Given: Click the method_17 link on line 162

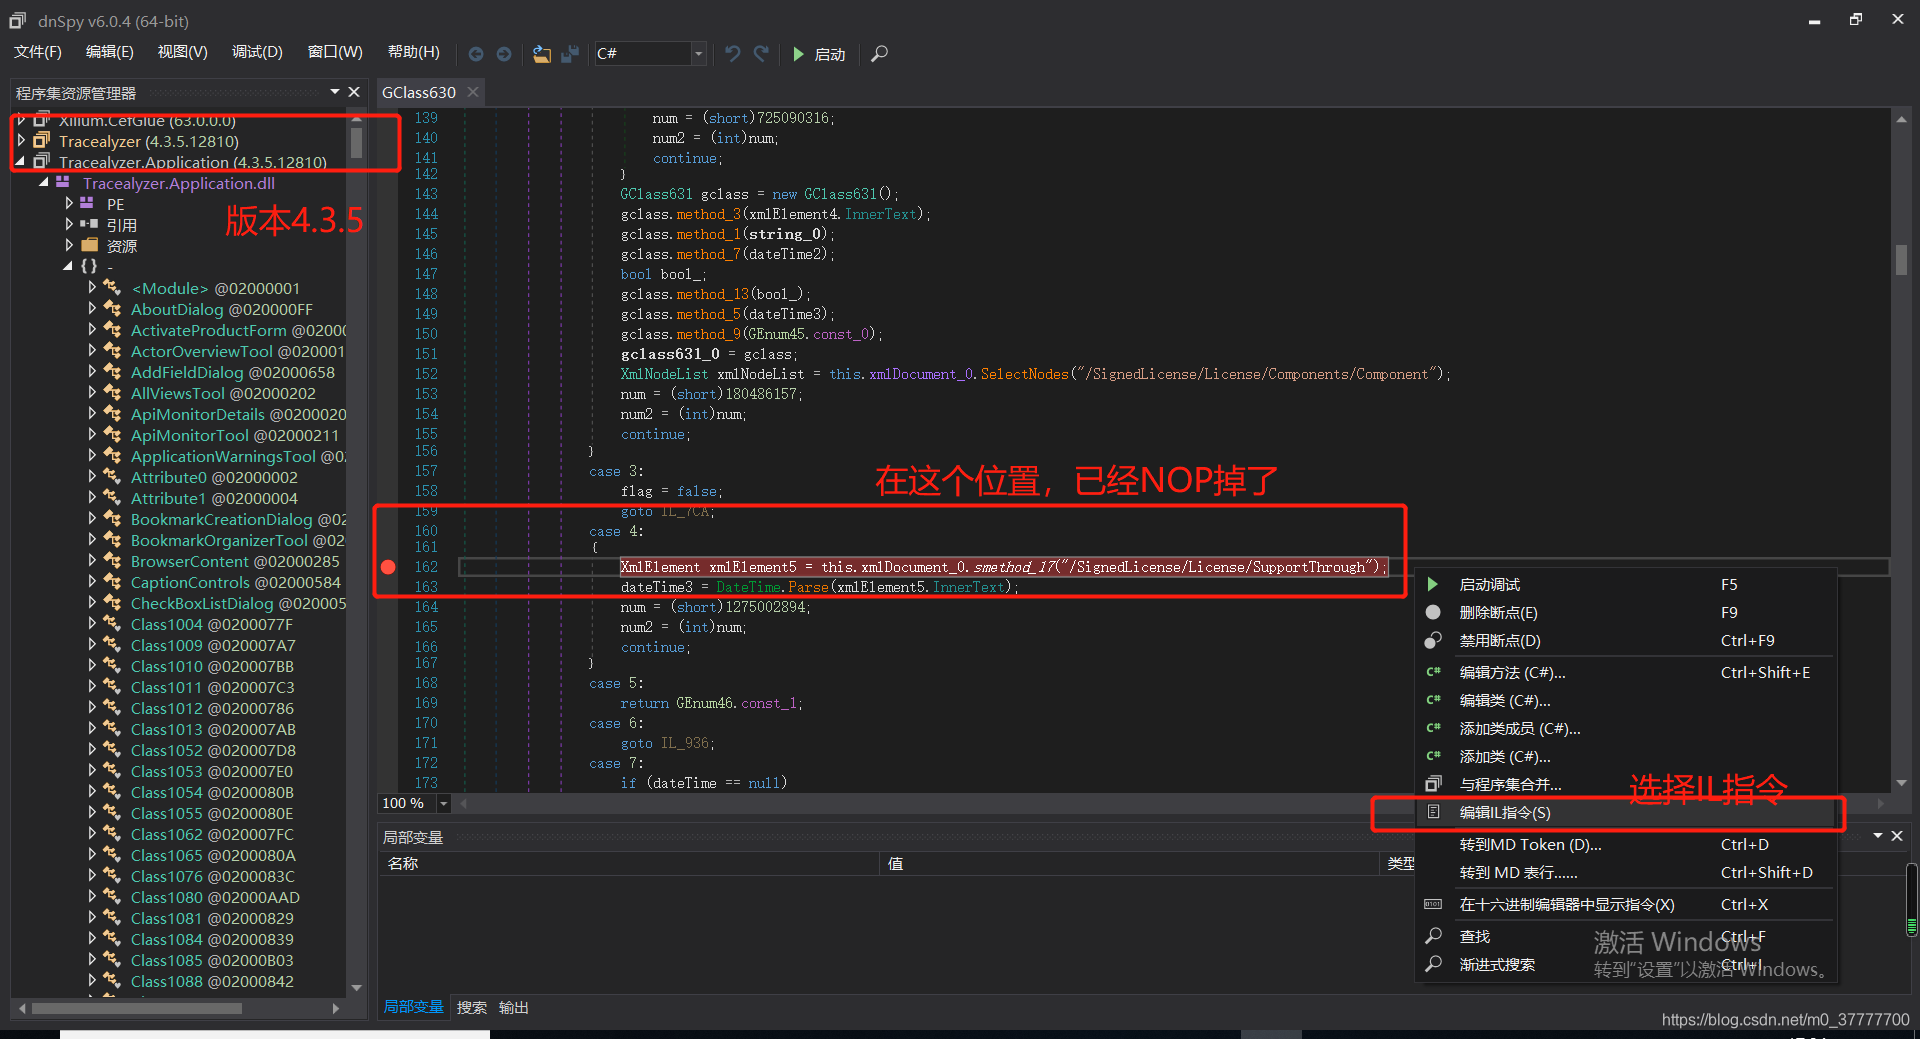Looking at the screenshot, I should (x=1014, y=567).
